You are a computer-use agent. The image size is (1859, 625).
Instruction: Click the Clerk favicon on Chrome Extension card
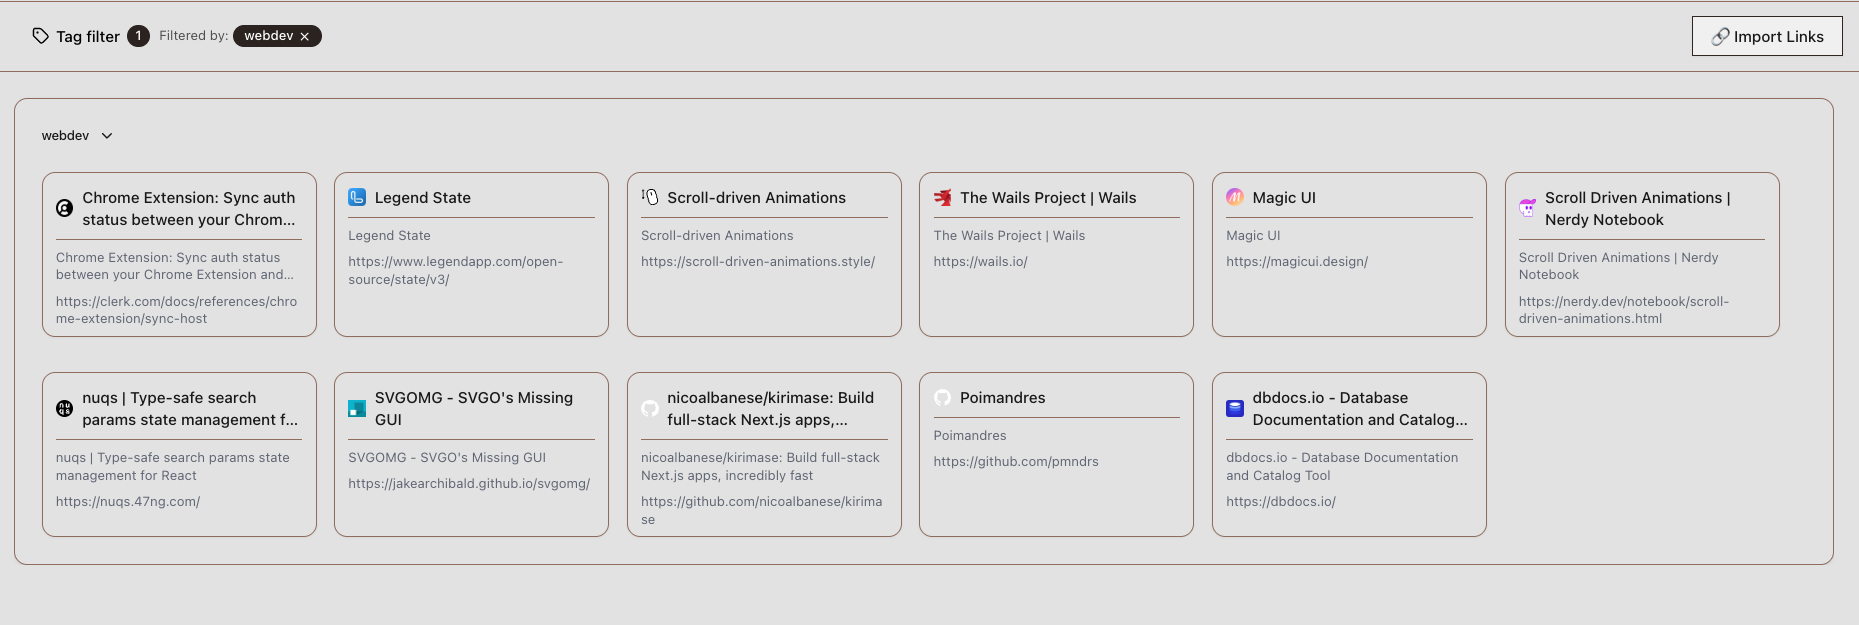click(64, 208)
